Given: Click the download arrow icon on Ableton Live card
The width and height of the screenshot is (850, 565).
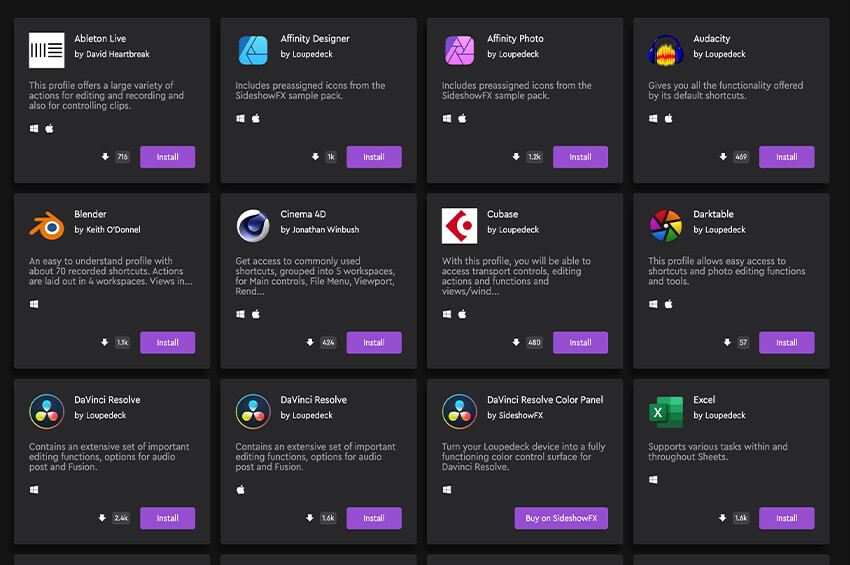Looking at the screenshot, I should click(x=105, y=157).
